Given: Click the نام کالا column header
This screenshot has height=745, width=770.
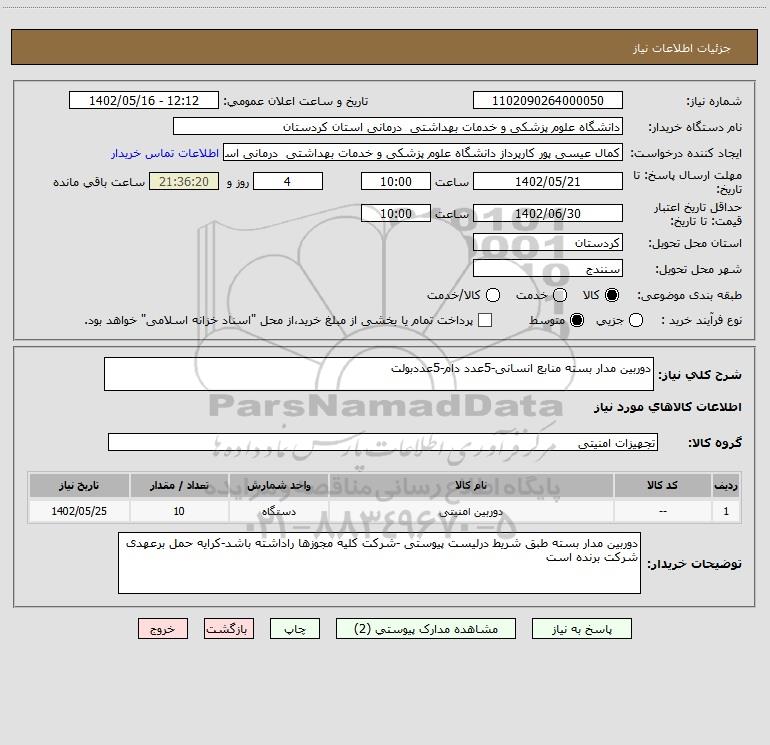Looking at the screenshot, I should 471,486.
